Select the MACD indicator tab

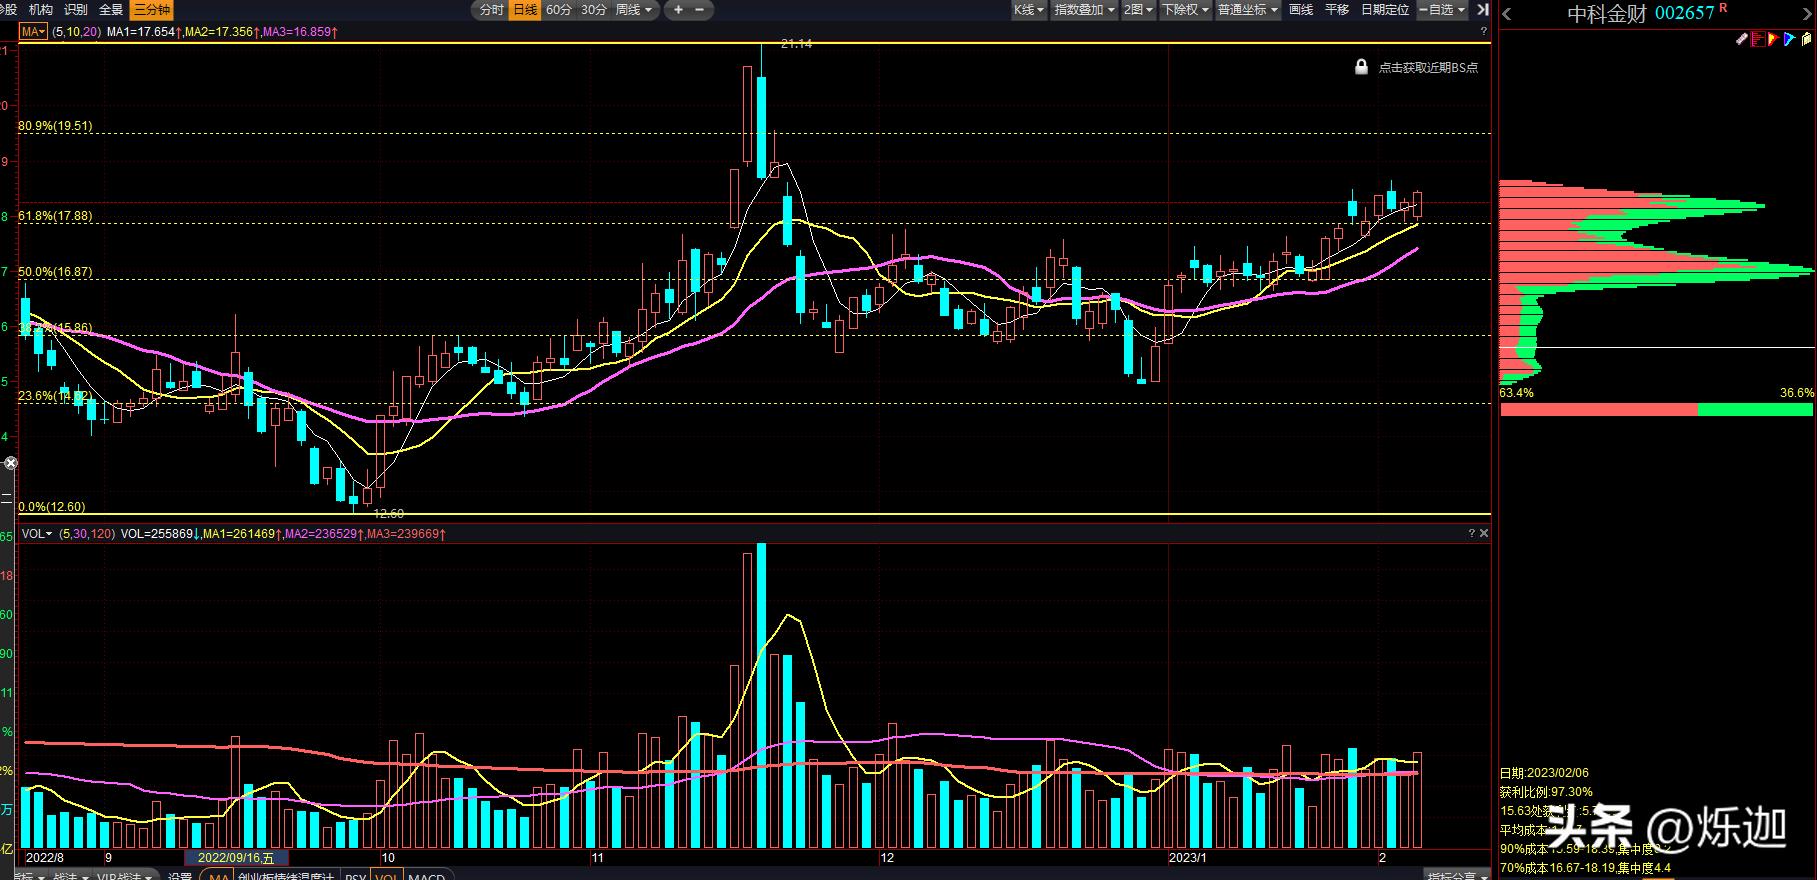427,875
